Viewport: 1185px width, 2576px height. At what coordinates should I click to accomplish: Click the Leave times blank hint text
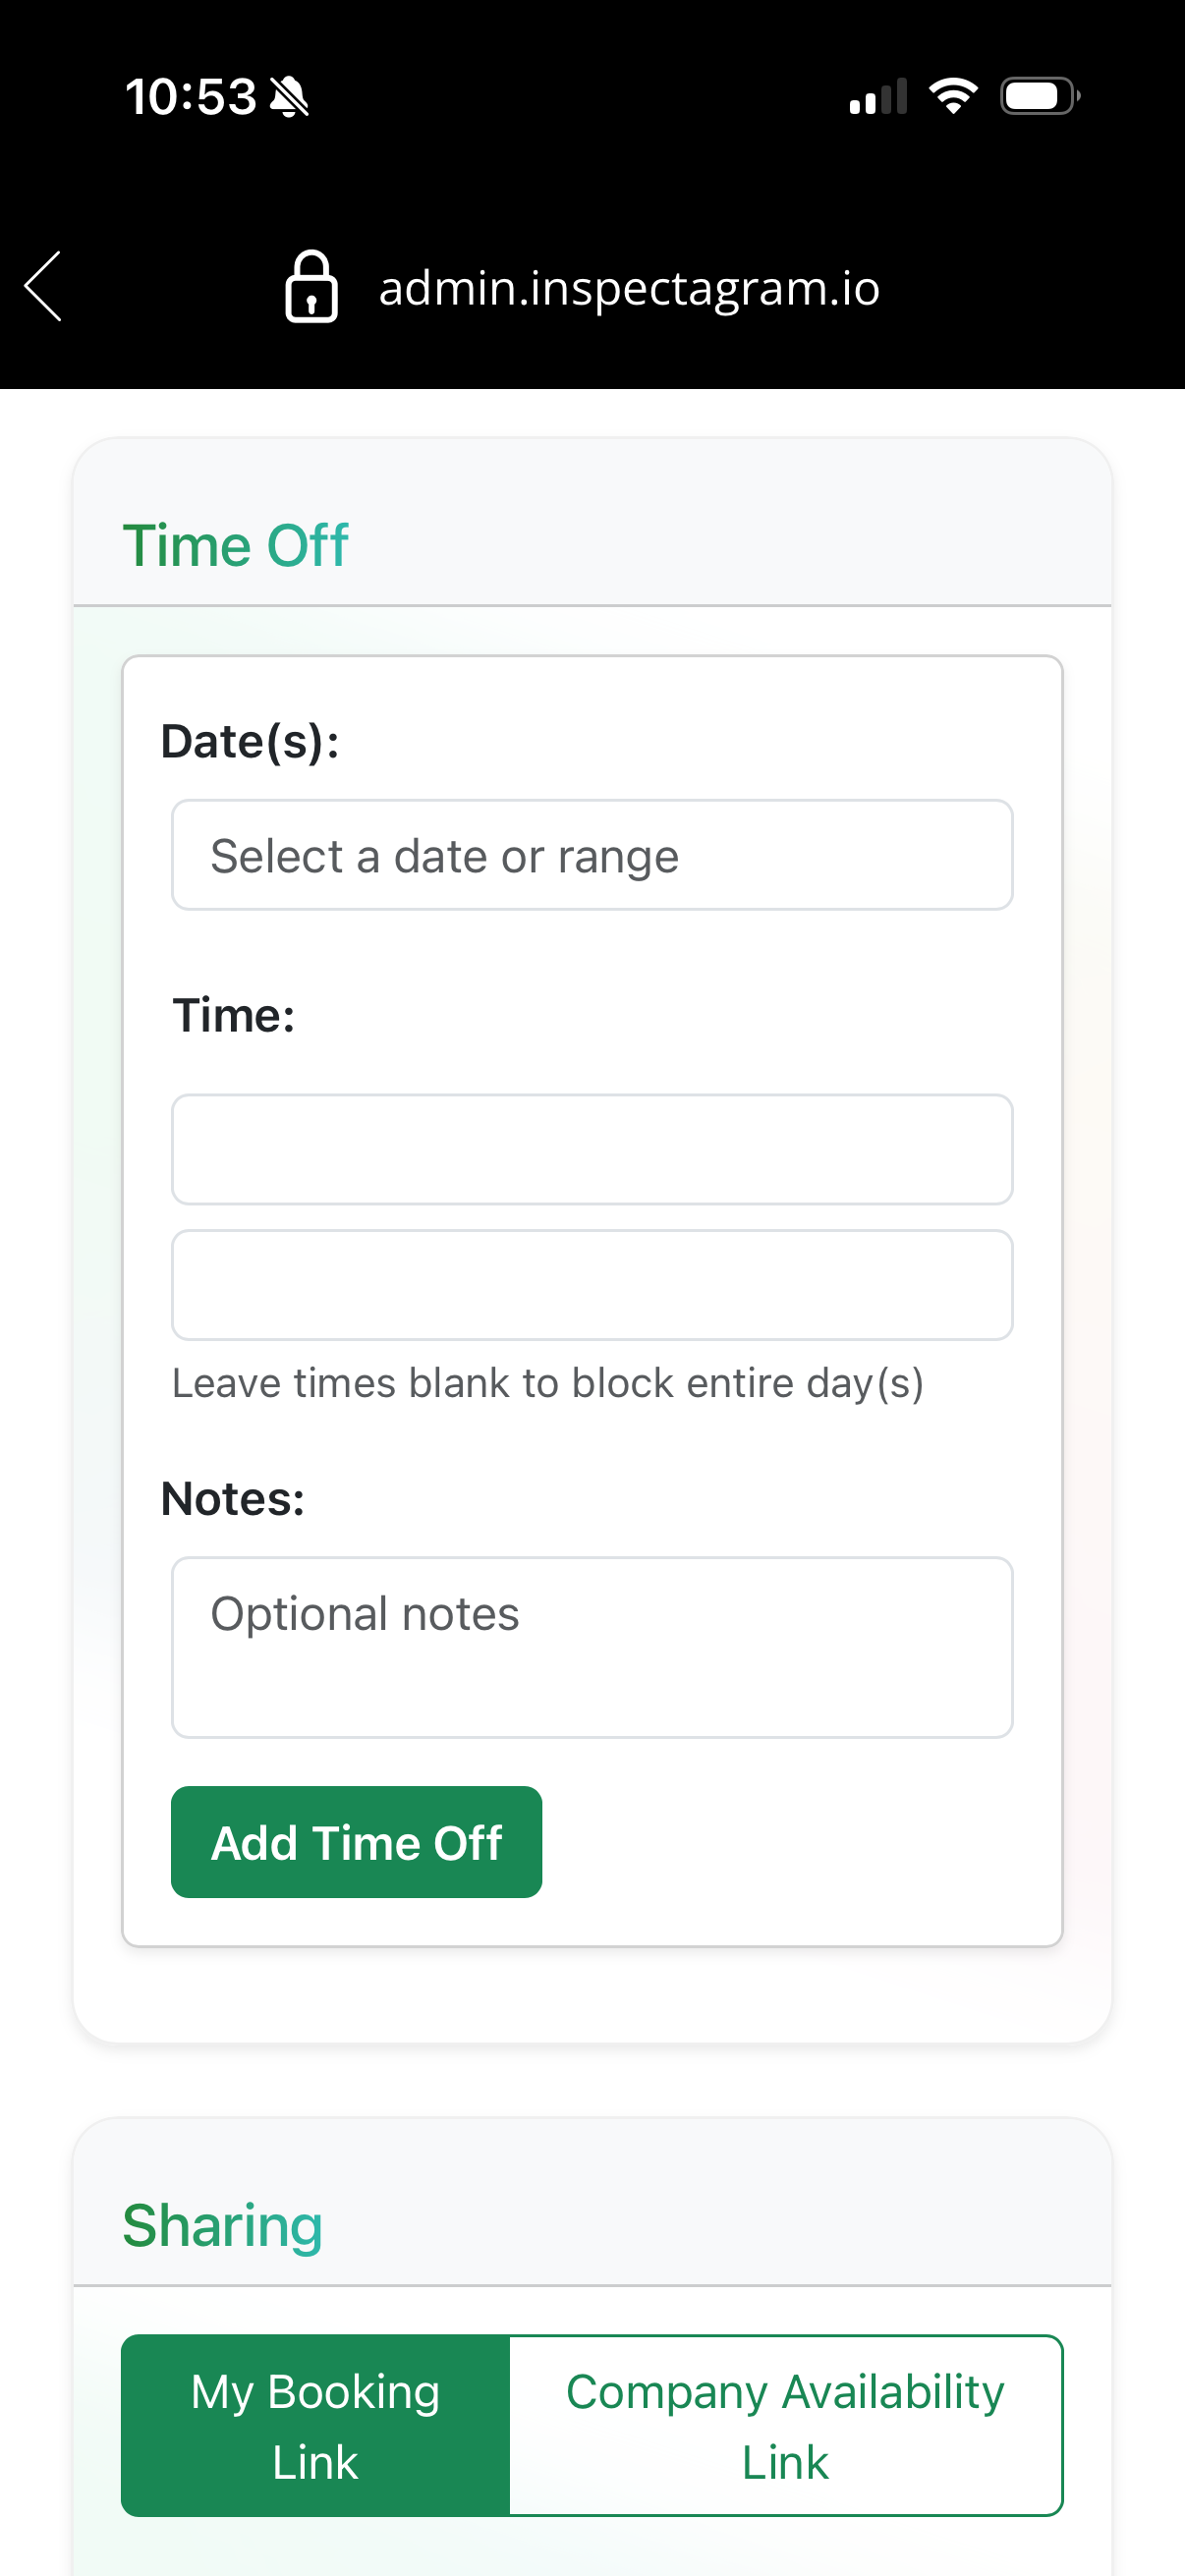click(548, 1384)
